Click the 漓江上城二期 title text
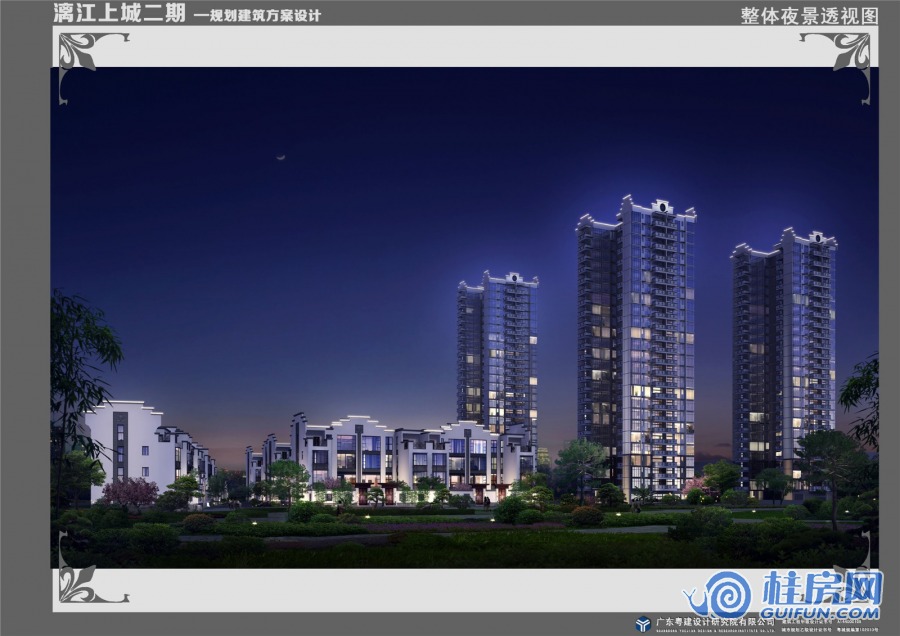The width and height of the screenshot is (900, 636). (x=118, y=12)
